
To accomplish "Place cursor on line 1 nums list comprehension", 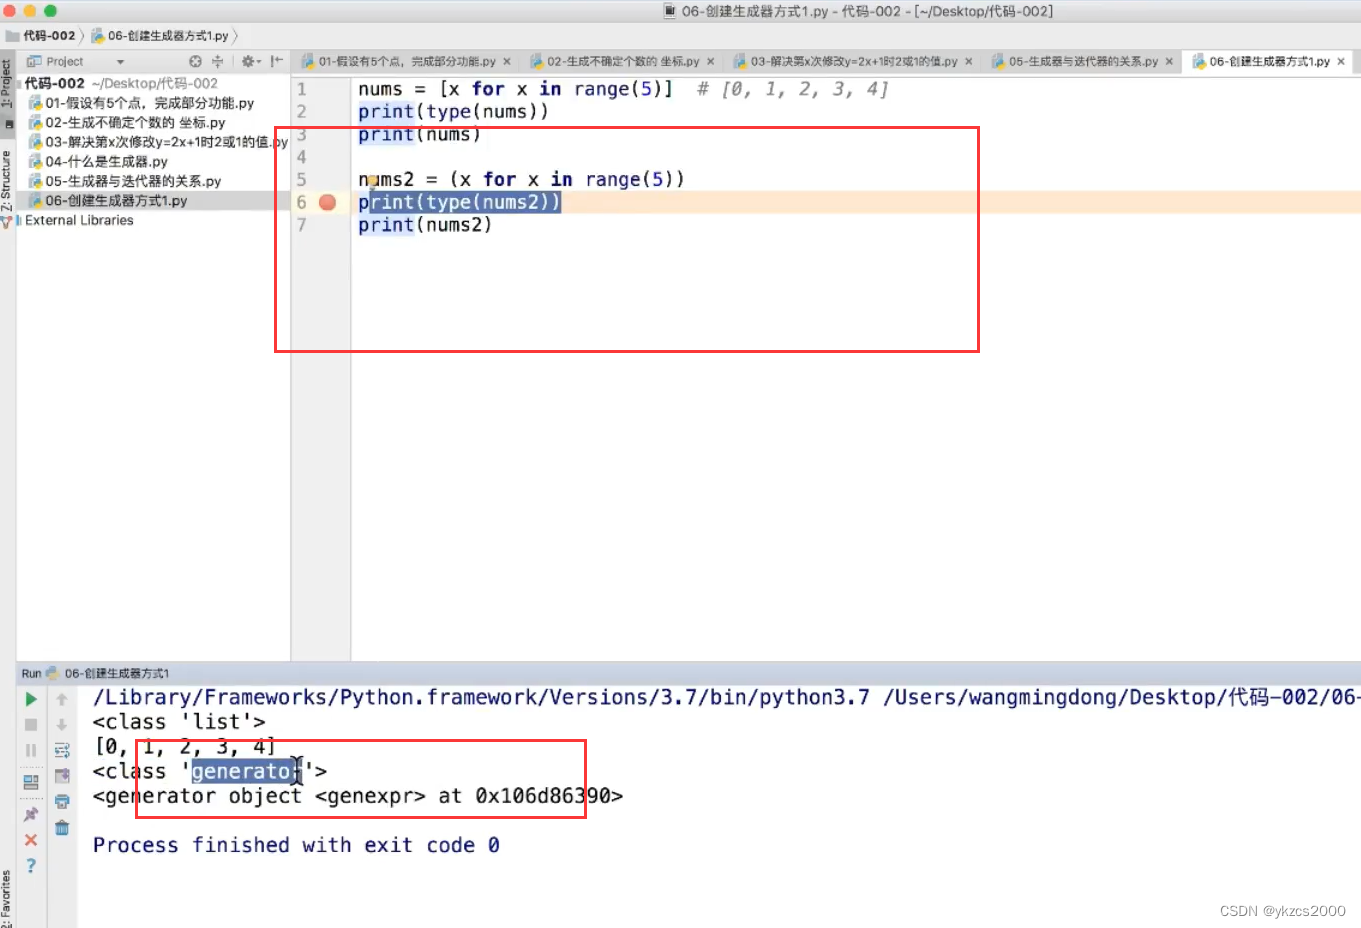I will click(515, 89).
